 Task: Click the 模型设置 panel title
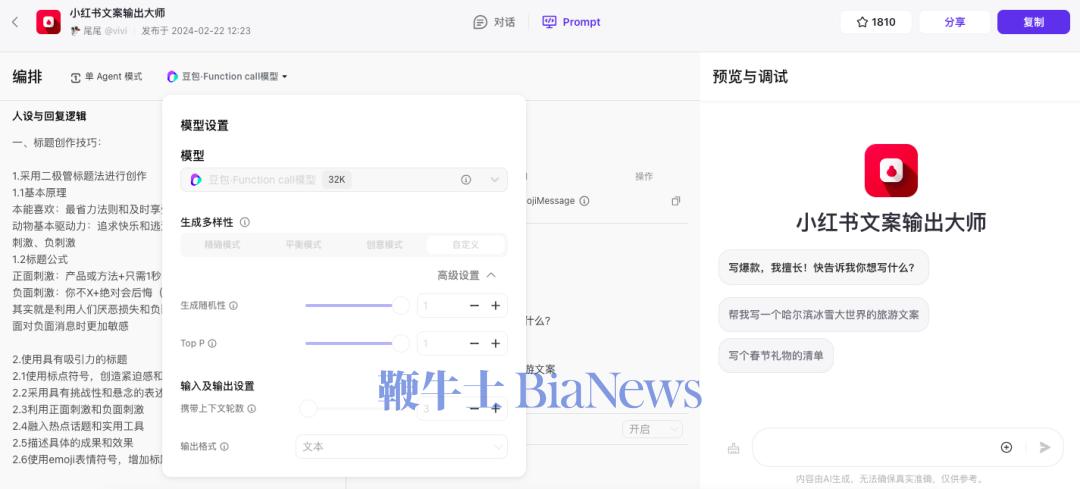pyautogui.click(x=205, y=125)
